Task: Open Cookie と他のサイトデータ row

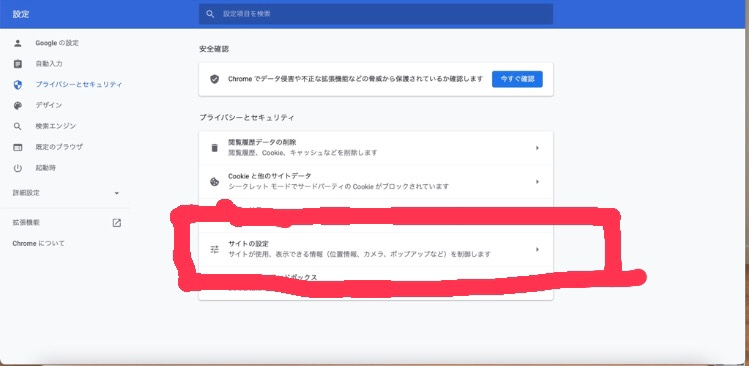Action: click(376, 182)
